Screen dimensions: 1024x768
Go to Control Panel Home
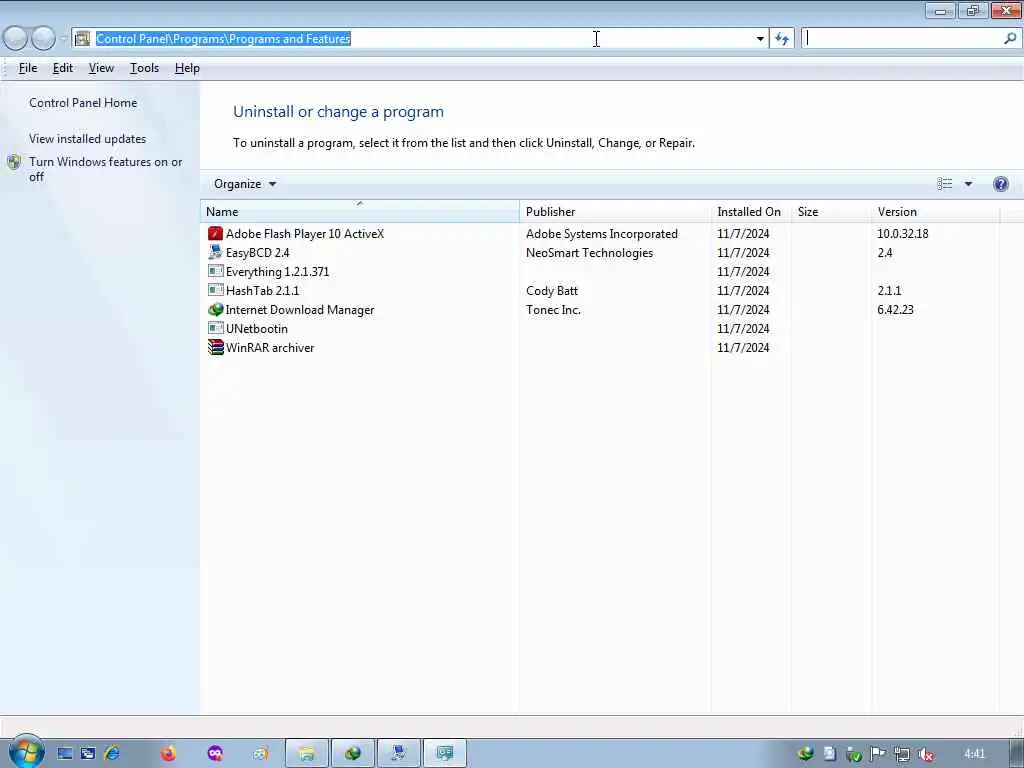click(83, 103)
